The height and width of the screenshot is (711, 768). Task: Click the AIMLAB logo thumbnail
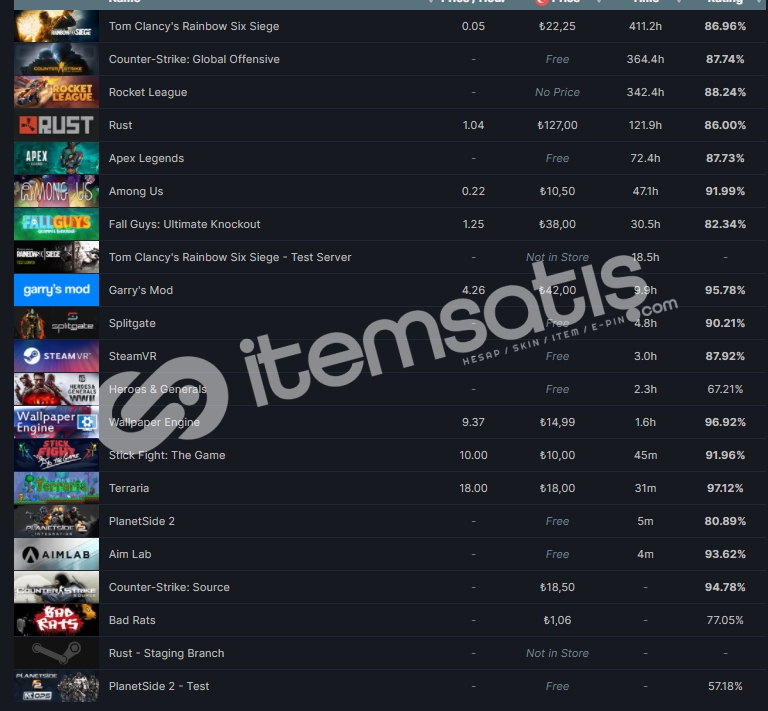[56, 554]
